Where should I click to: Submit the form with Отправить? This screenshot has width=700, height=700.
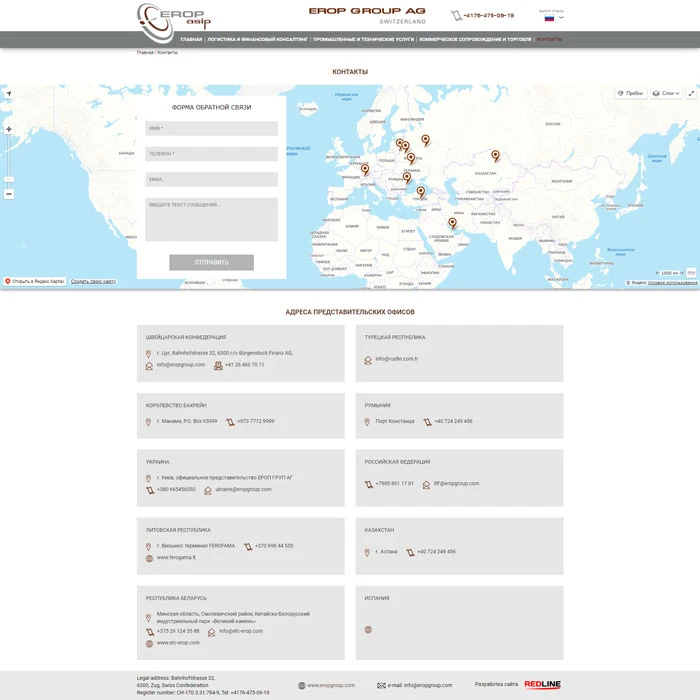pos(212,262)
